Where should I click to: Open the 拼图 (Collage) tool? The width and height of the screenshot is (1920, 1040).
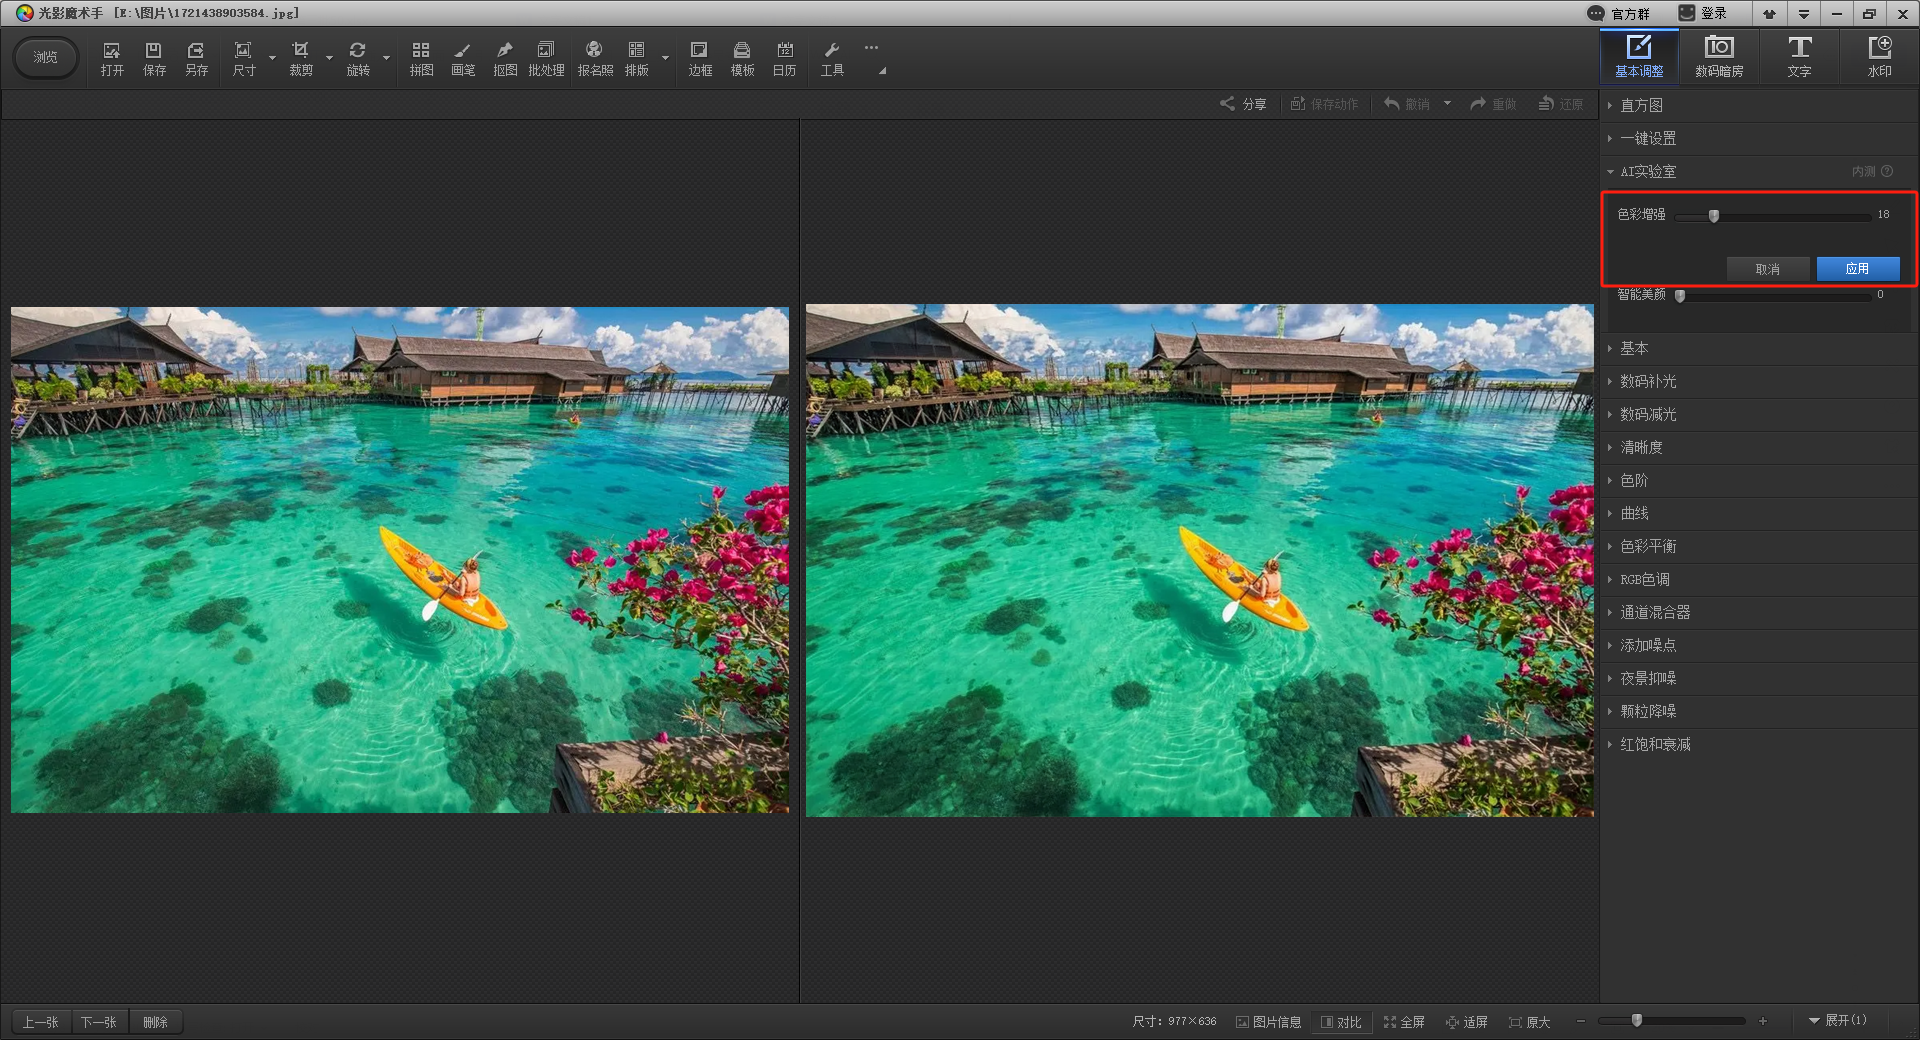coord(421,58)
